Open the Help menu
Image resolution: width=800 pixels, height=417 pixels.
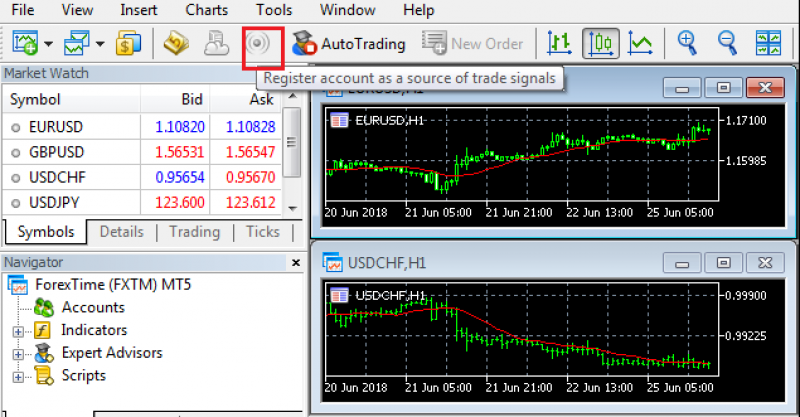pos(418,10)
